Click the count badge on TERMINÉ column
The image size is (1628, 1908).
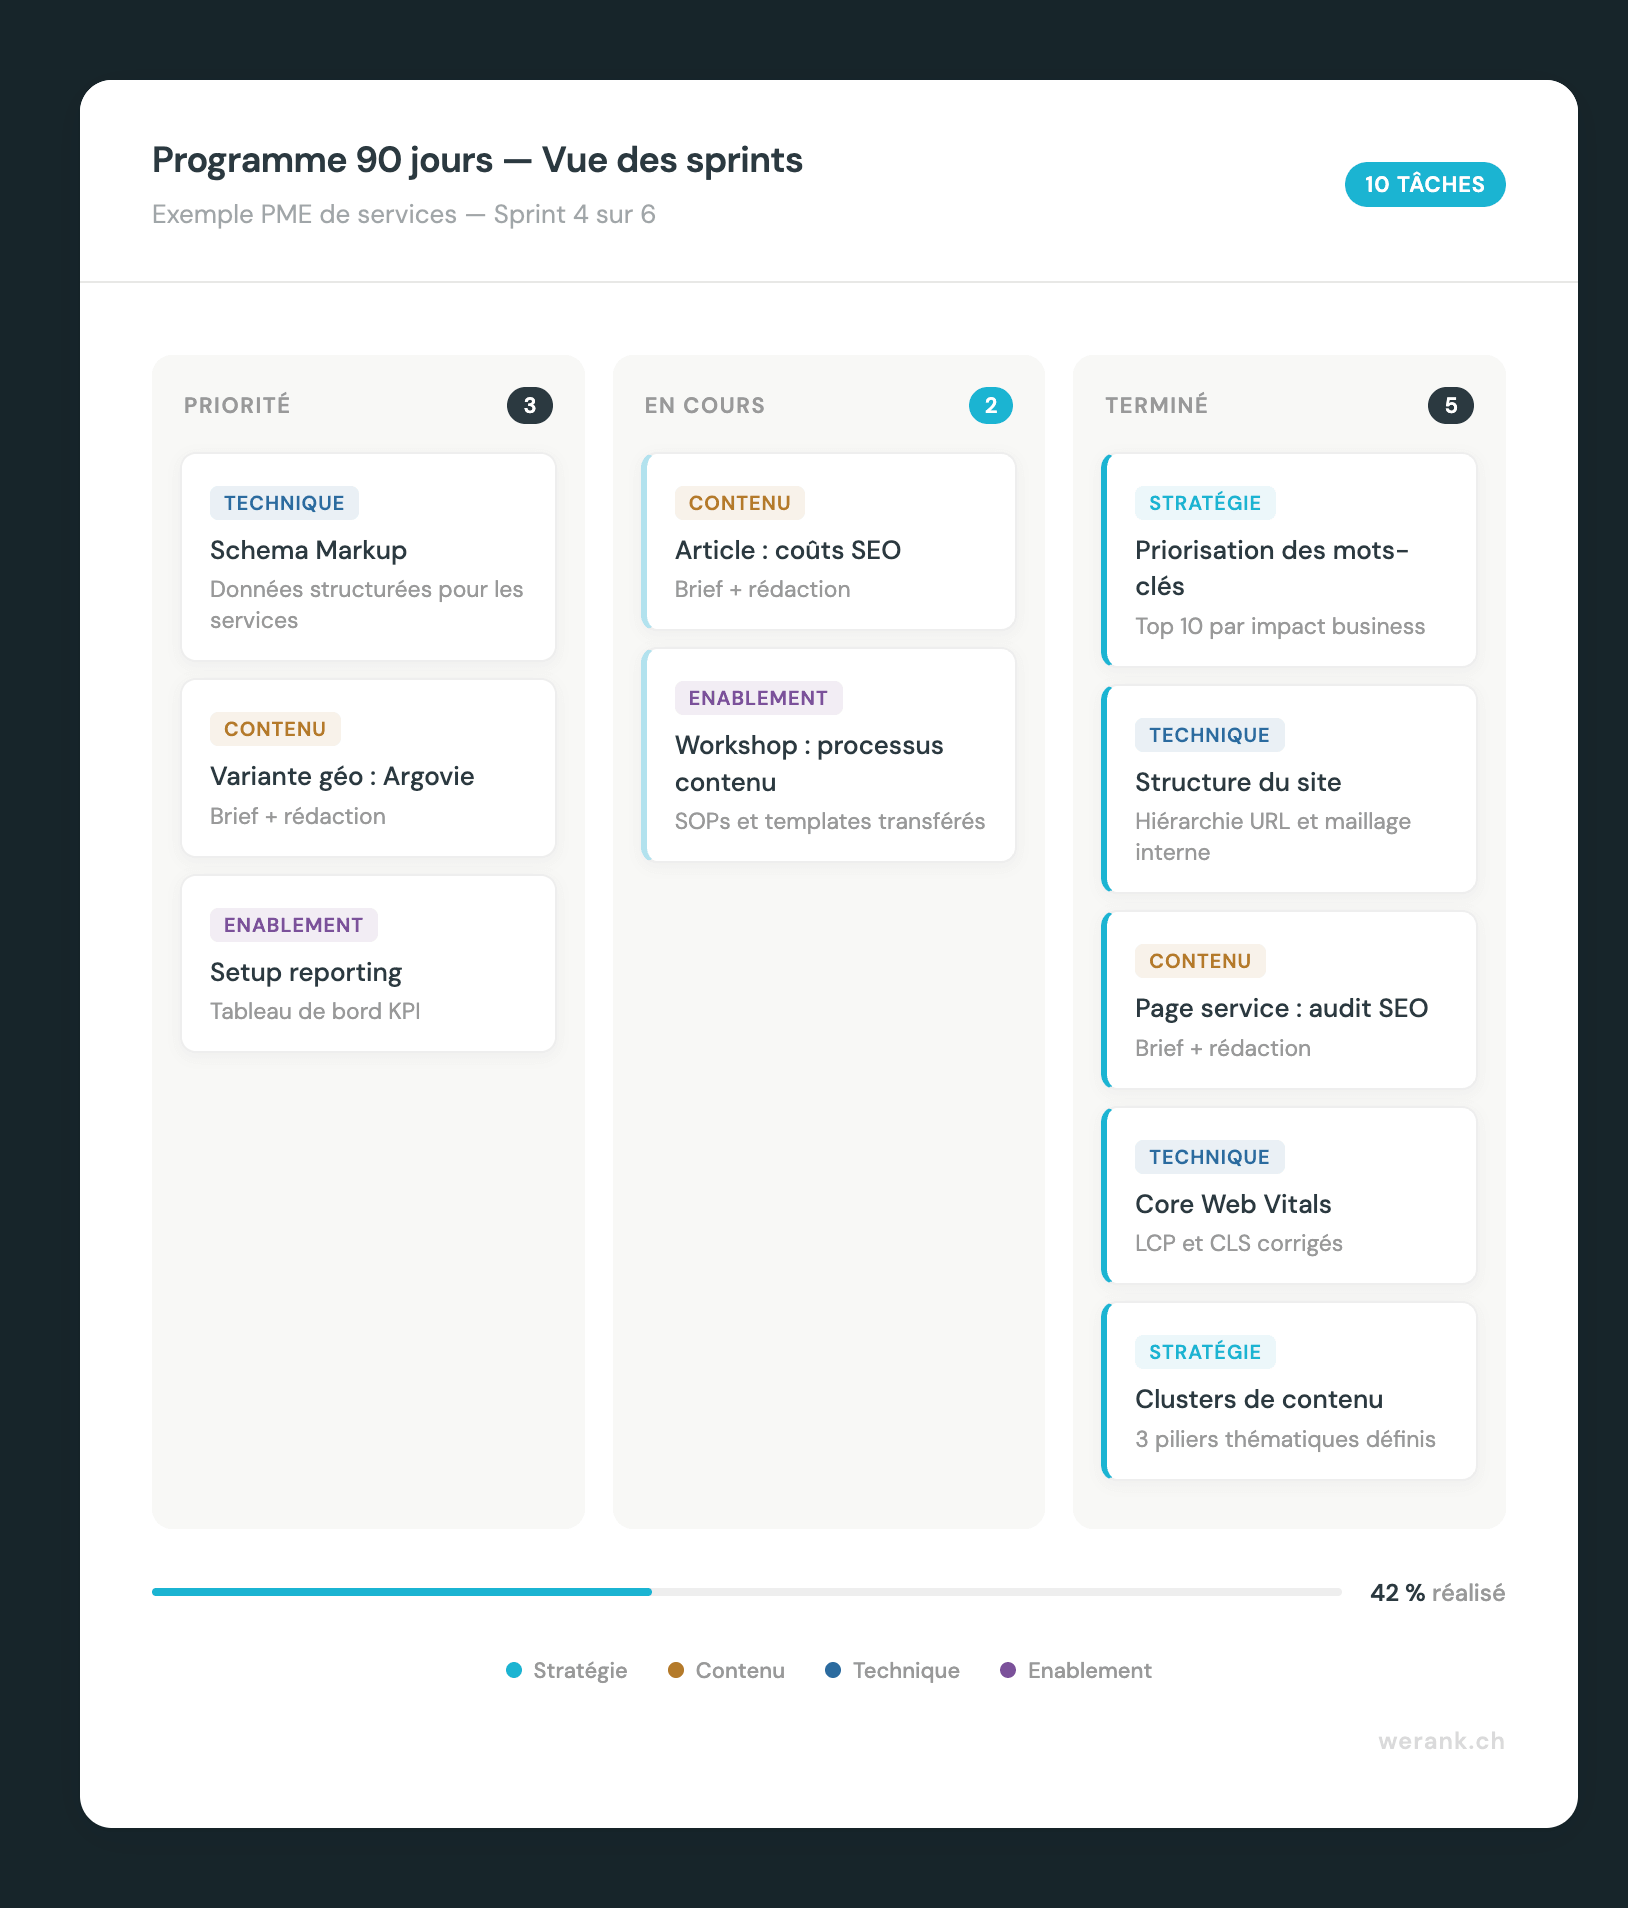(1450, 405)
